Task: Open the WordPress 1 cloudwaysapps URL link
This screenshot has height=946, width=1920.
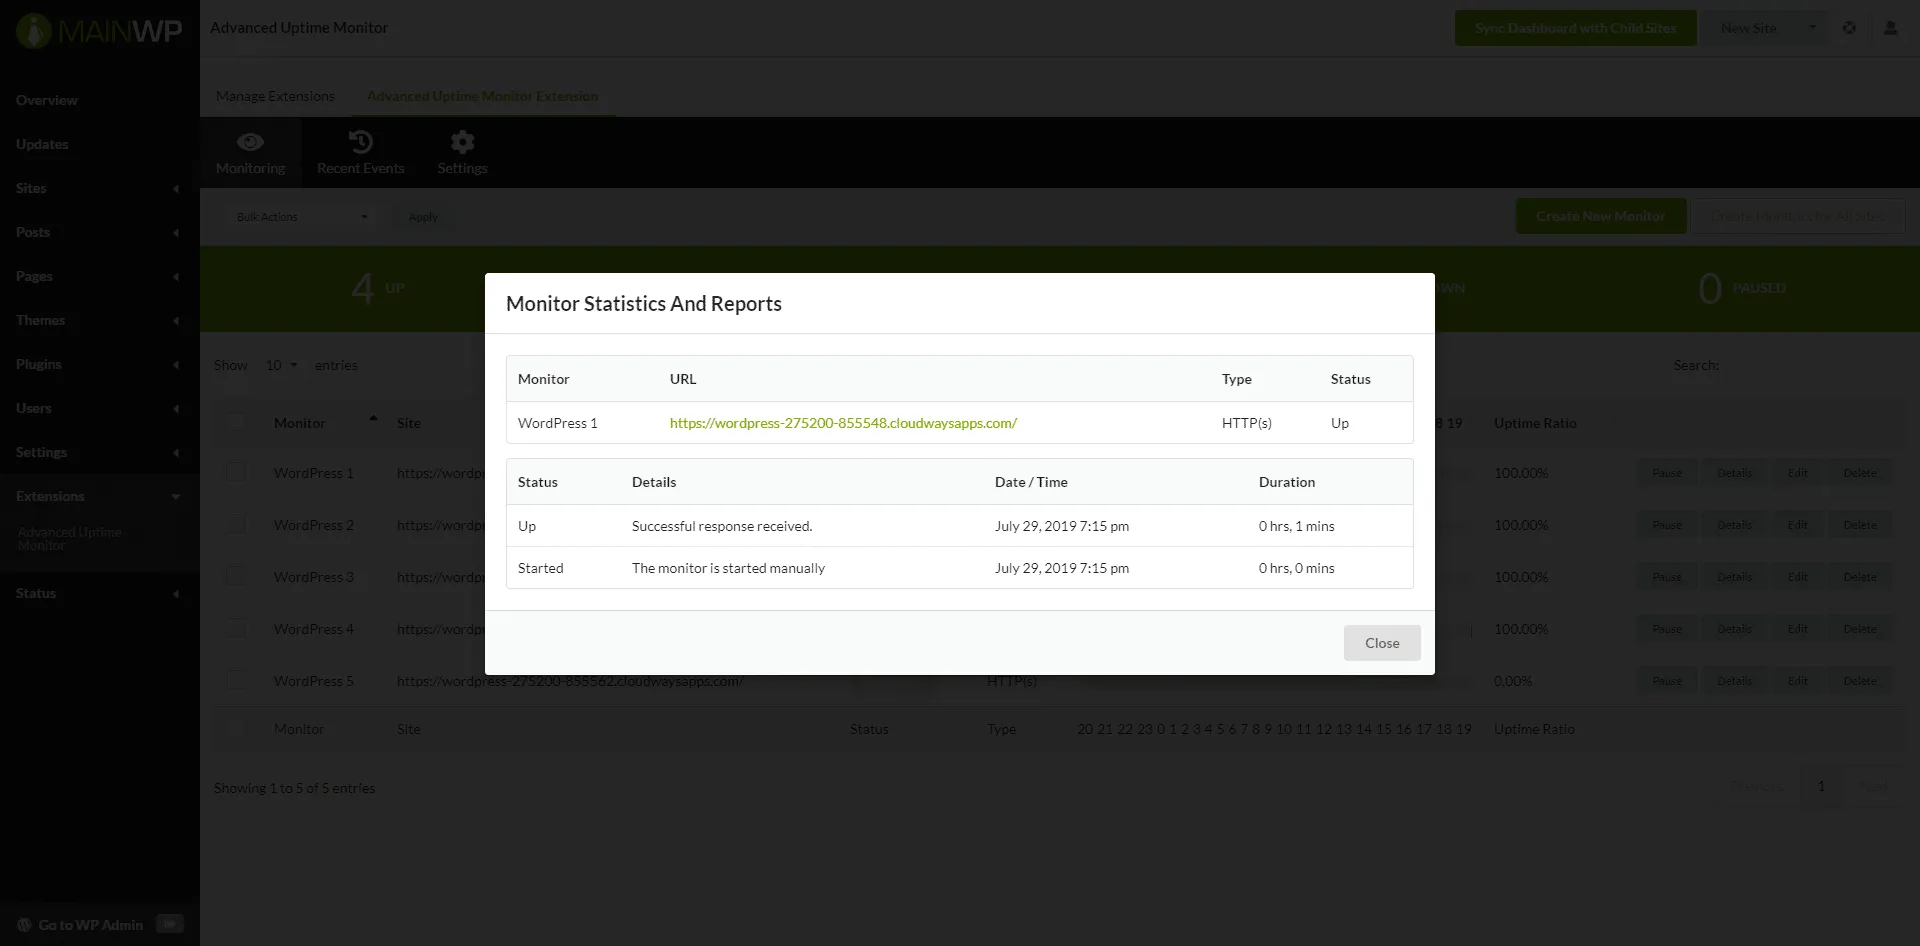Action: point(843,423)
